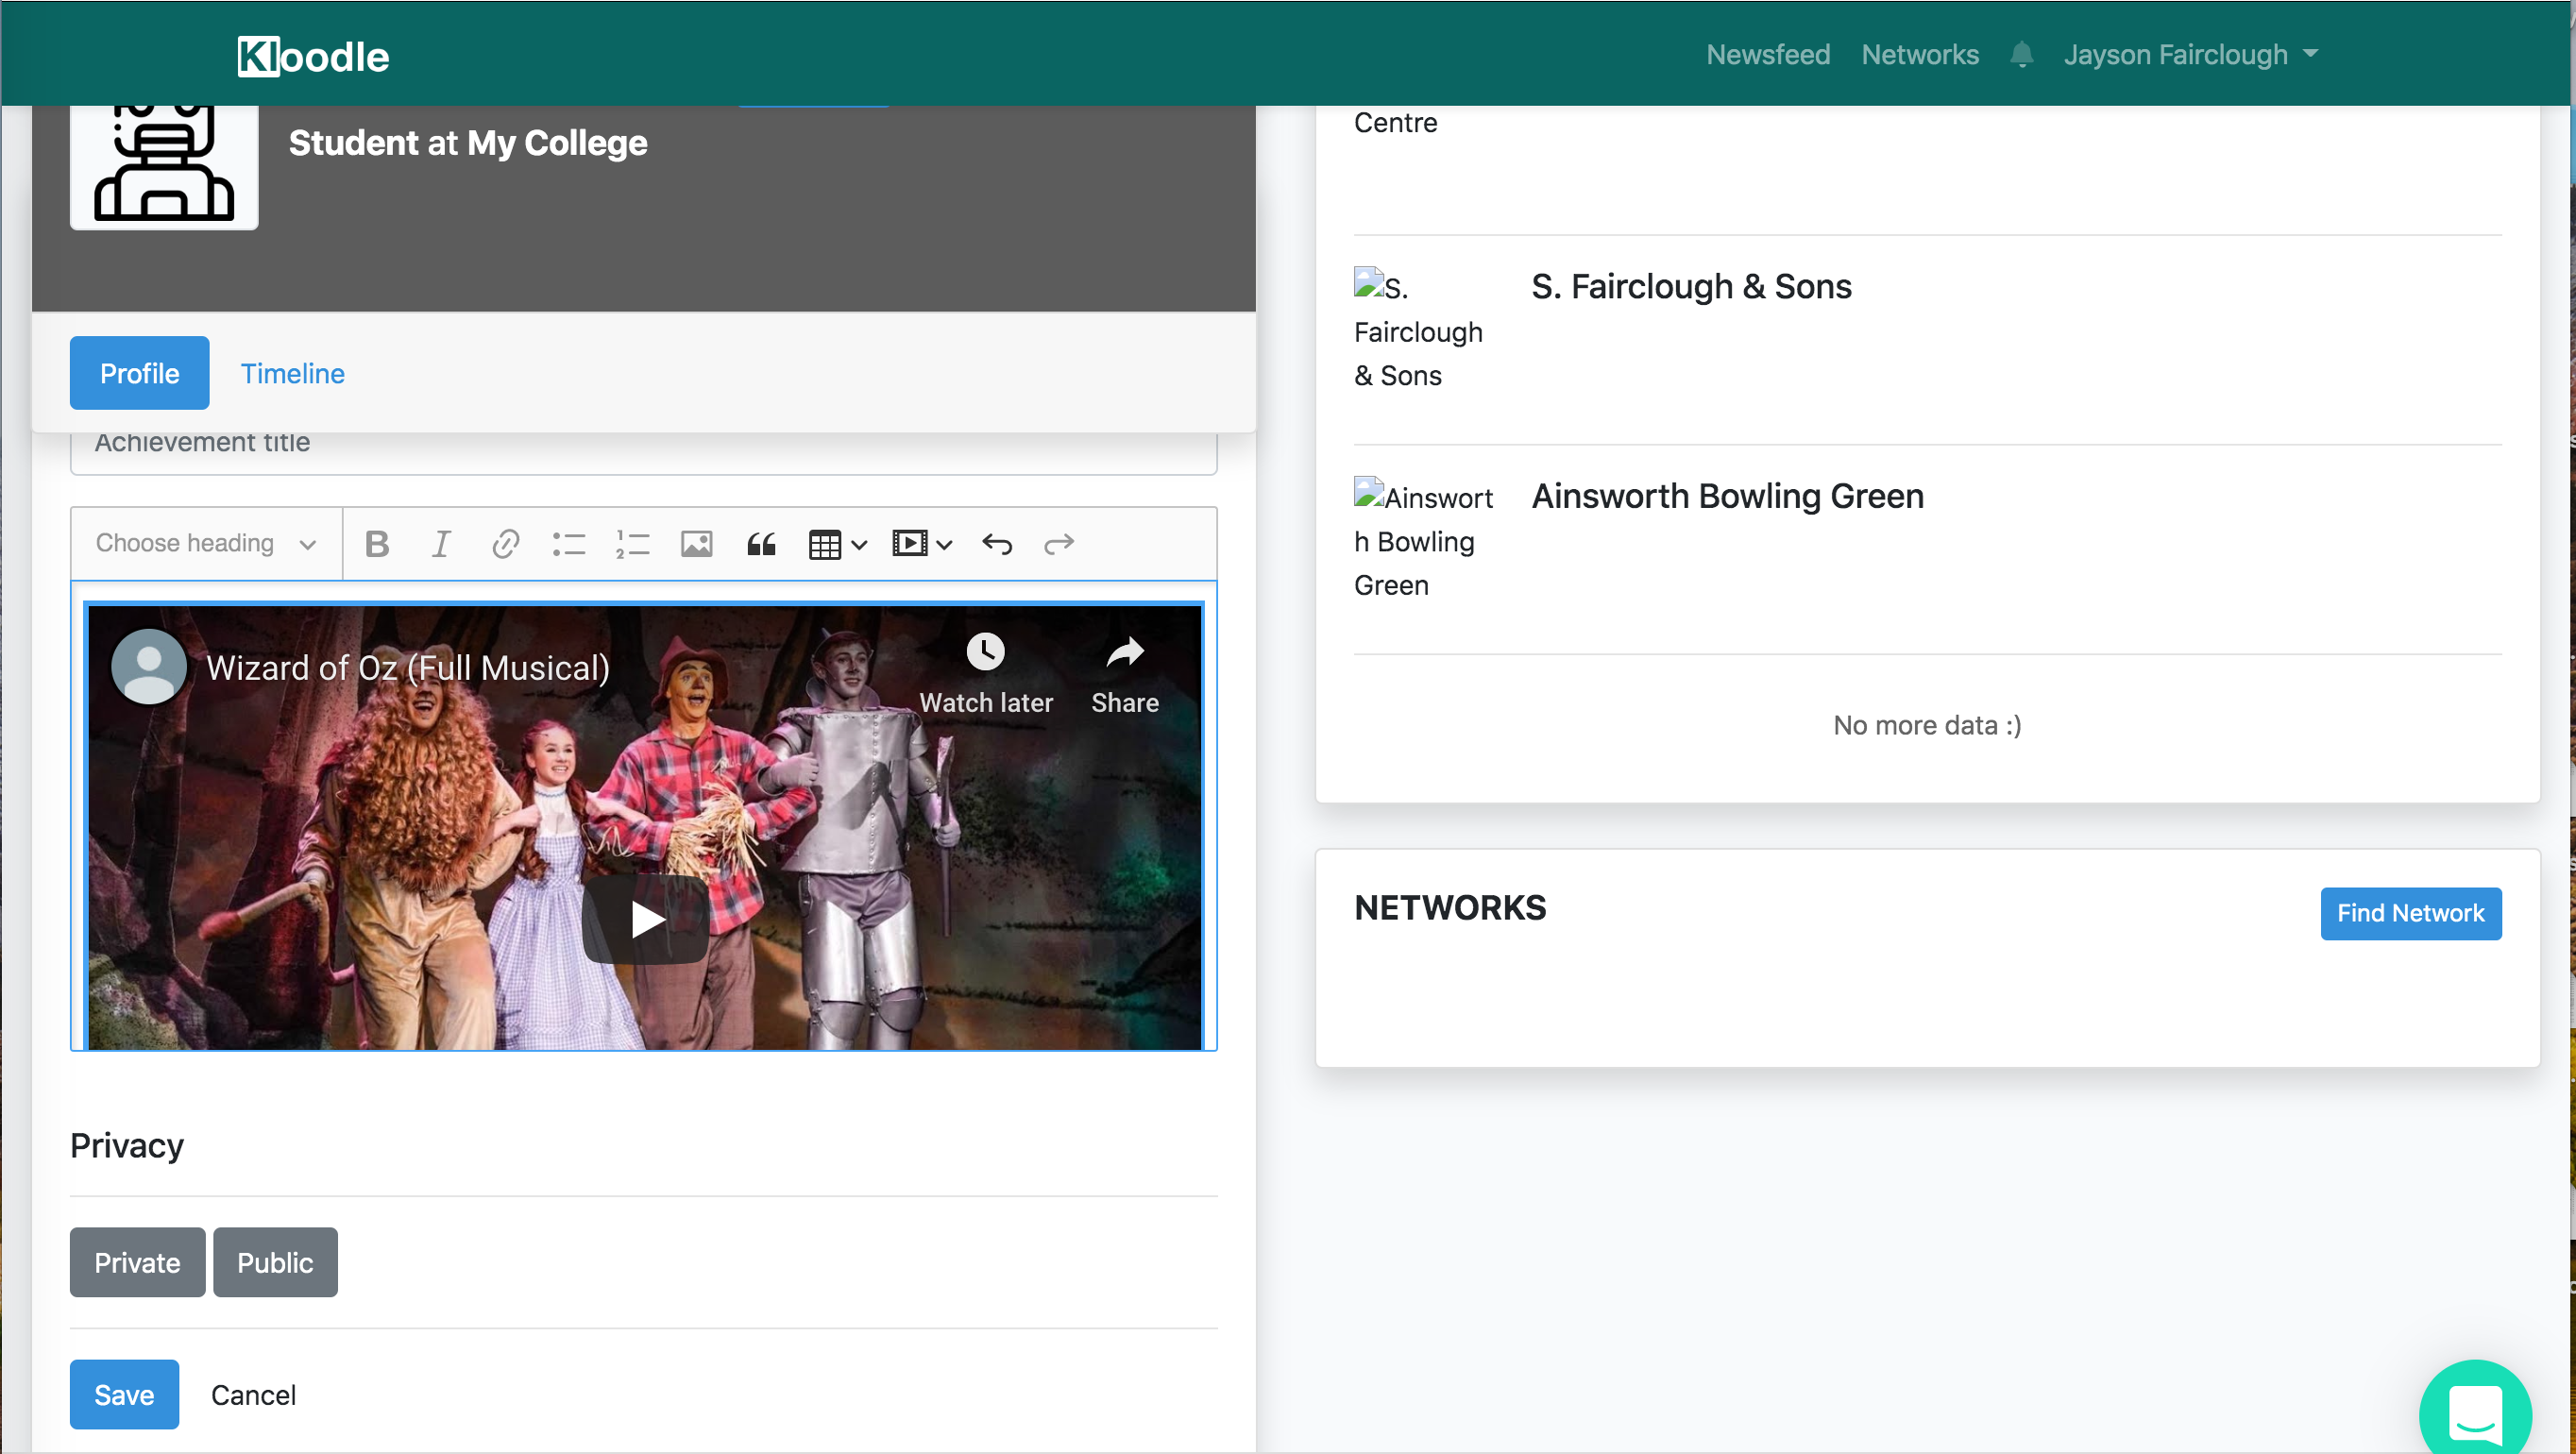The height and width of the screenshot is (1454, 2576).
Task: Click the NETWORKS heading text
Action: tap(1450, 907)
